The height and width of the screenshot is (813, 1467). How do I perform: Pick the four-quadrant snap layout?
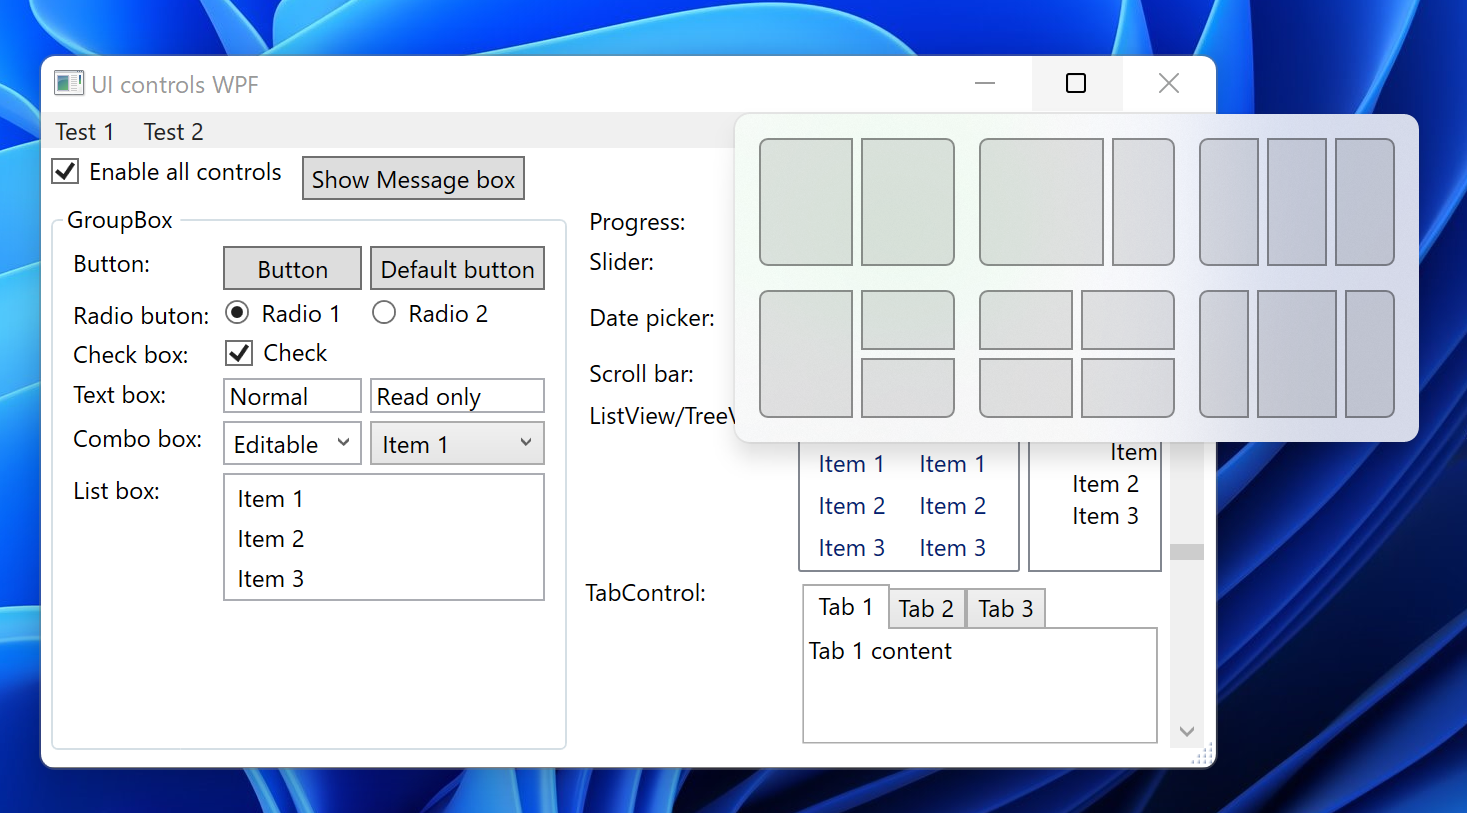(x=1076, y=353)
